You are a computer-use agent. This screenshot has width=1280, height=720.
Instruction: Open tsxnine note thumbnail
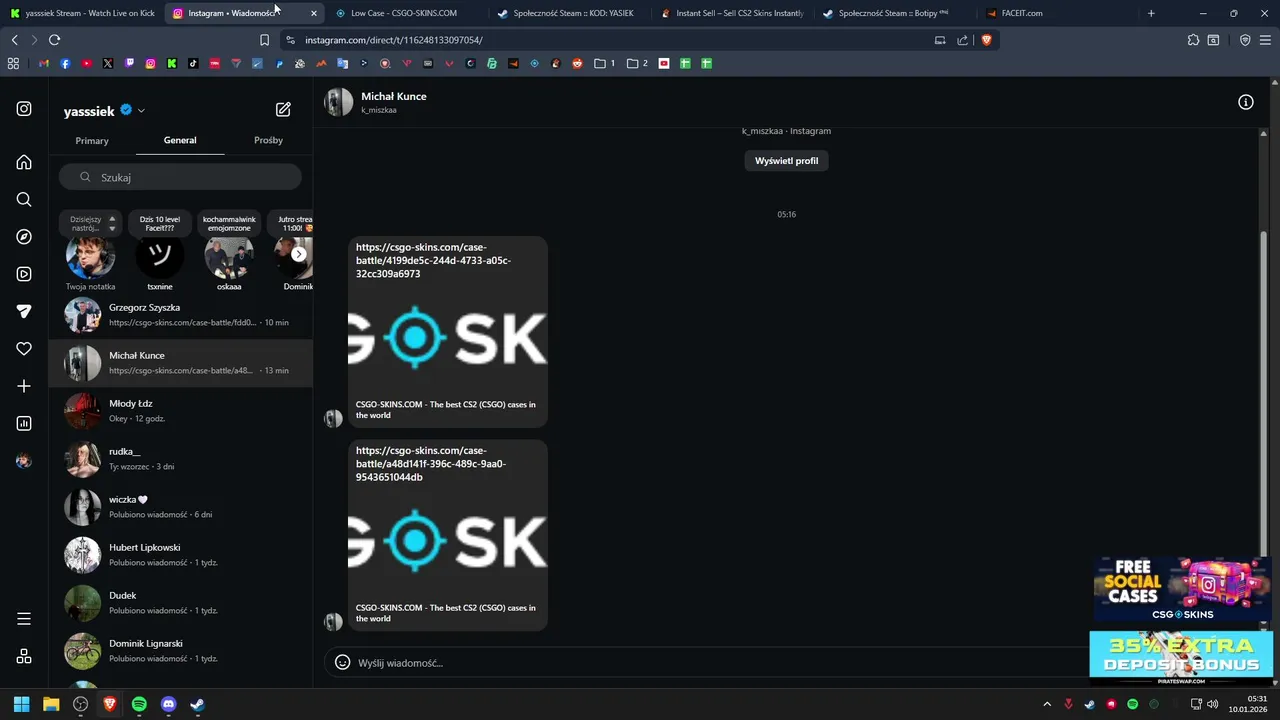[159, 258]
